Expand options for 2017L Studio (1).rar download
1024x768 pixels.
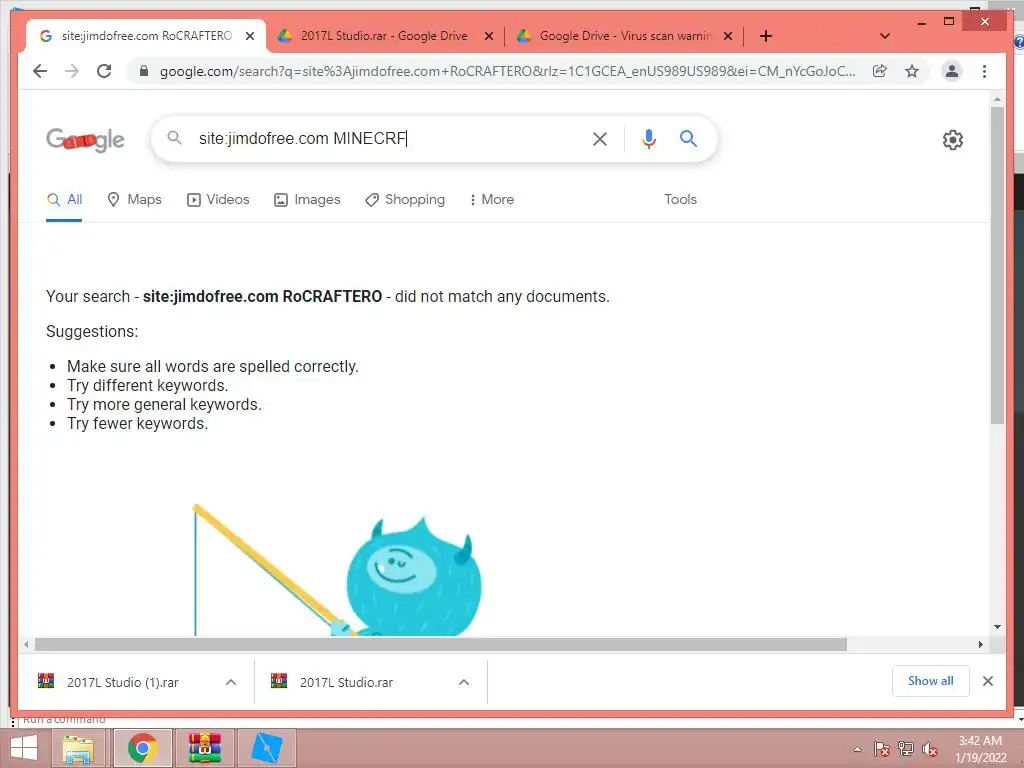click(231, 682)
